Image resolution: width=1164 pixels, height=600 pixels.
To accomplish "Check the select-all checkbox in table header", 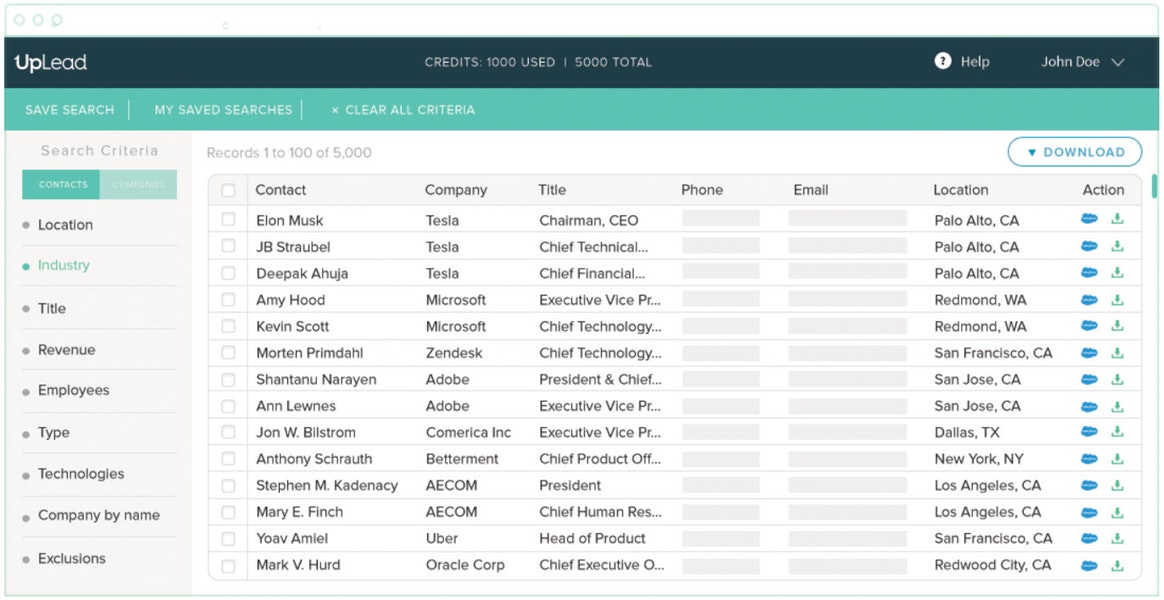I will (229, 190).
